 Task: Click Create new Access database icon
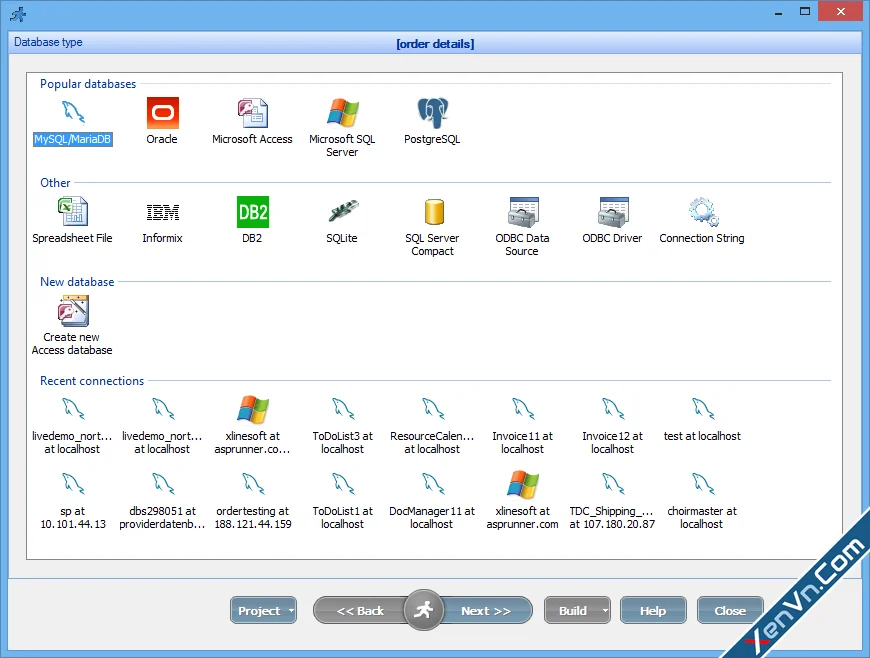[x=73, y=311]
